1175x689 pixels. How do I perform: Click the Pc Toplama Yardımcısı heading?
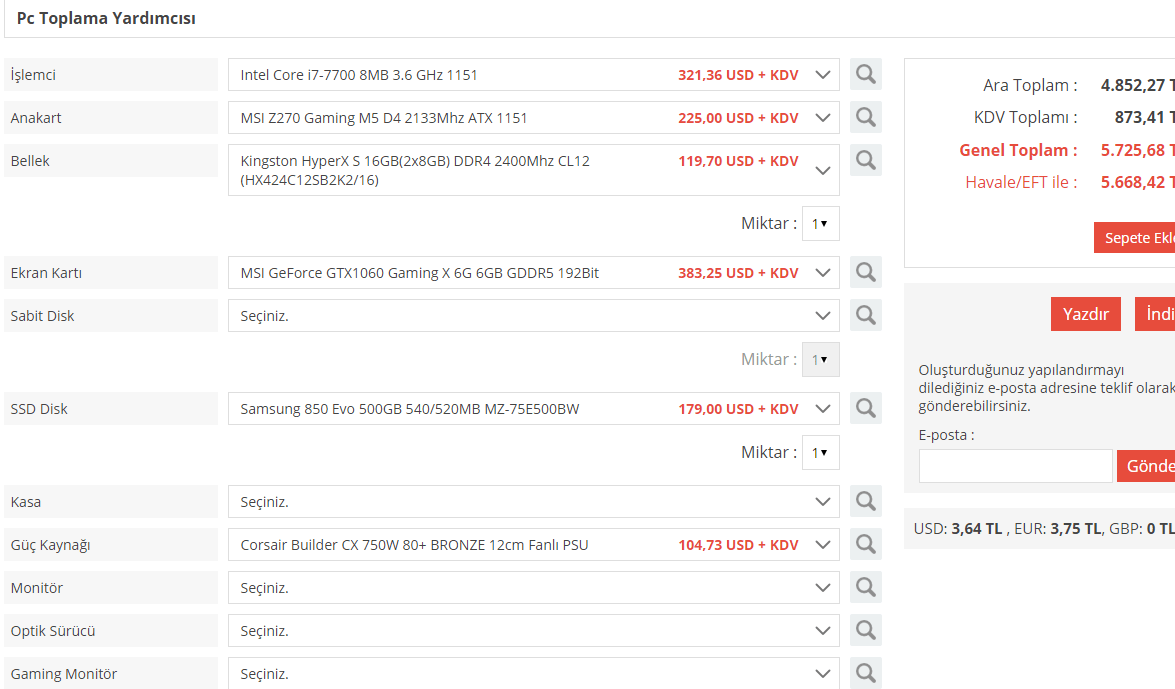point(106,18)
